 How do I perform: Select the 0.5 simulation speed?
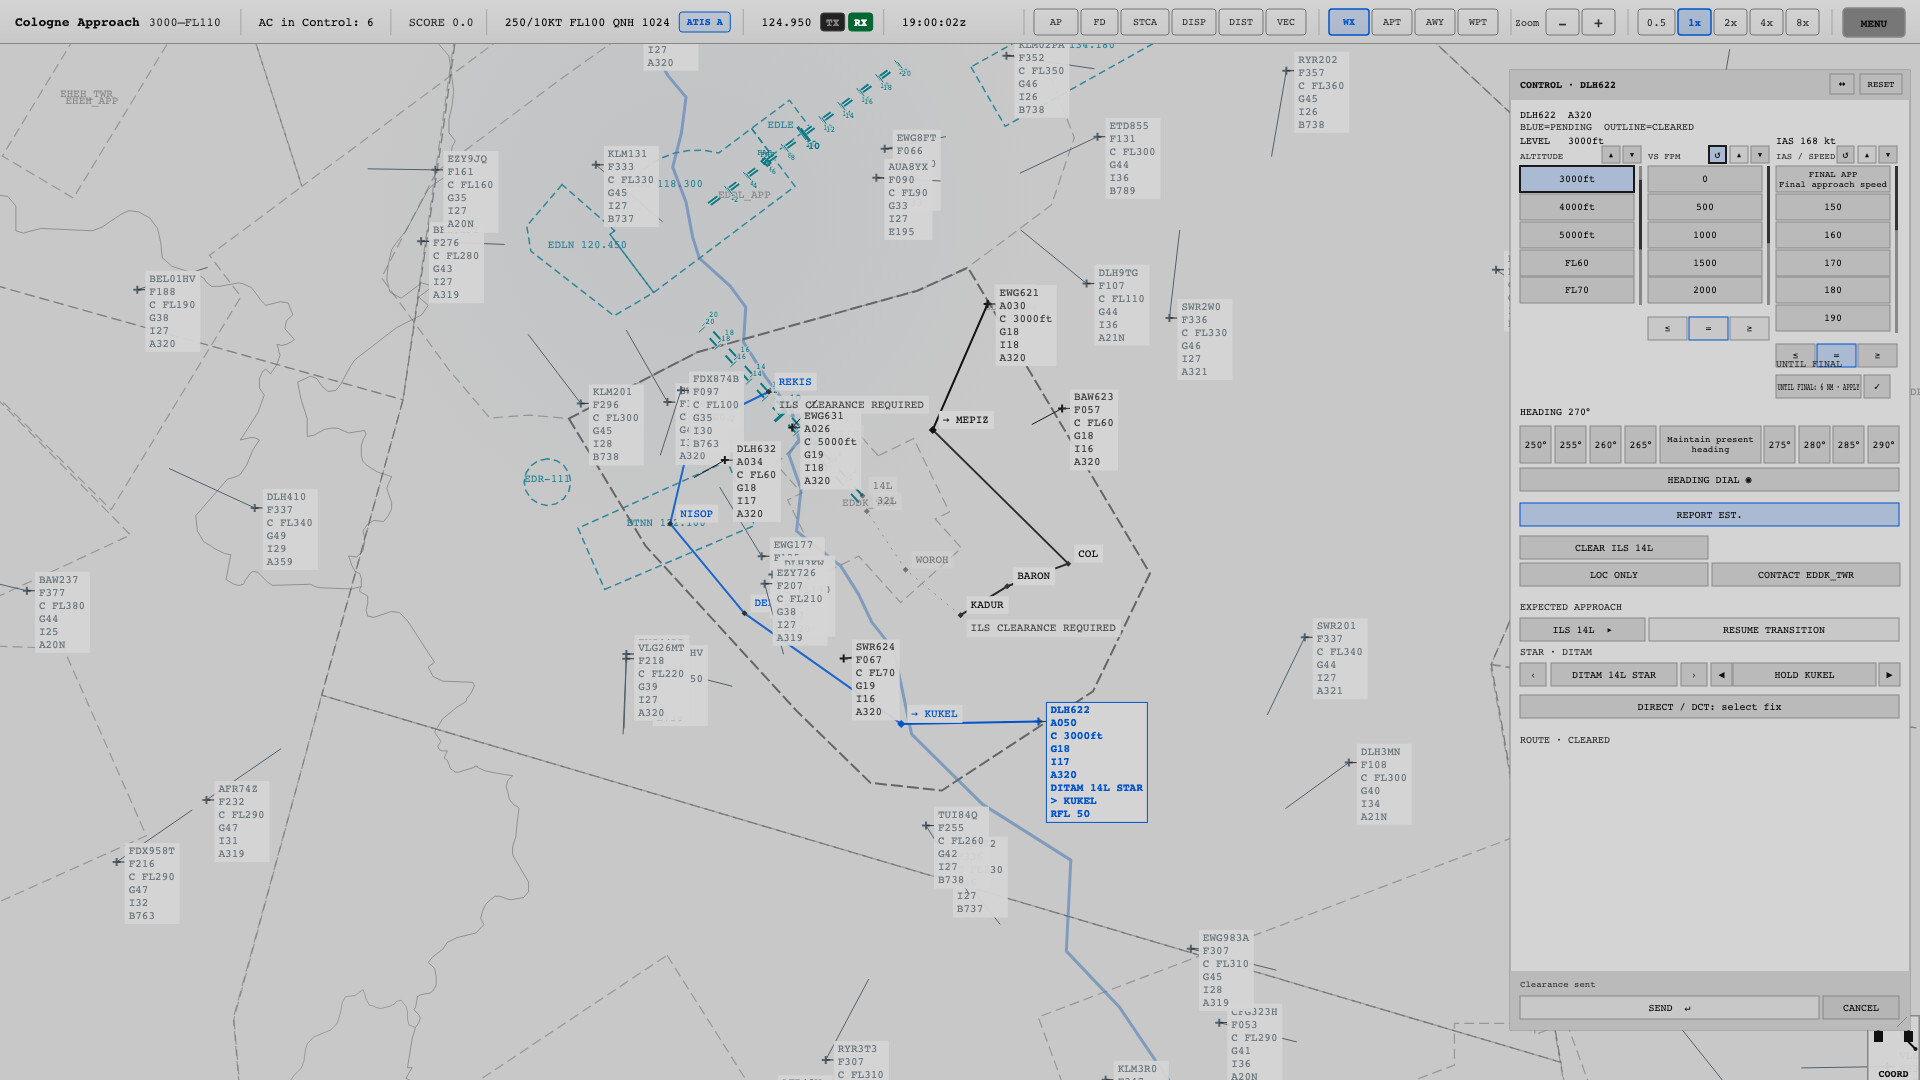(x=1657, y=22)
